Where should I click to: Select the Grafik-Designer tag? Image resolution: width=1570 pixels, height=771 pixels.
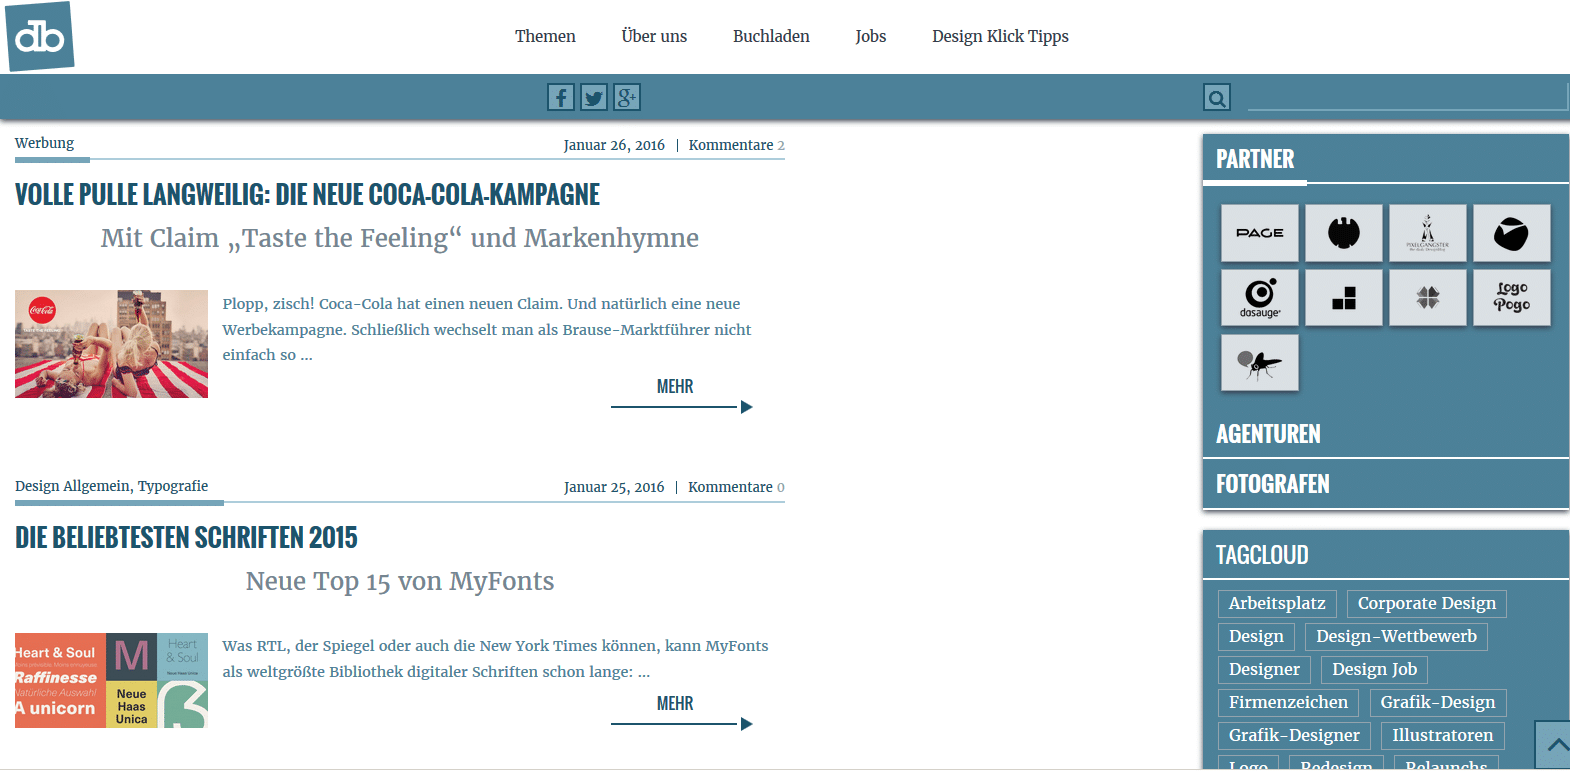point(1294,735)
